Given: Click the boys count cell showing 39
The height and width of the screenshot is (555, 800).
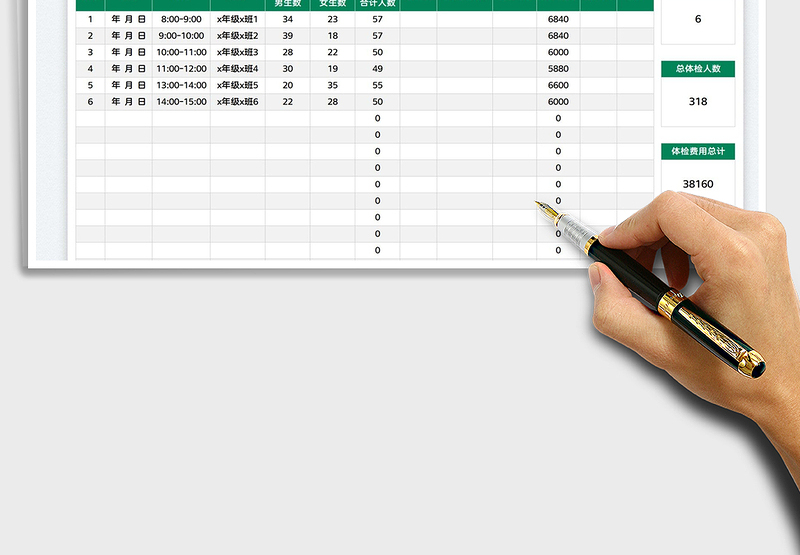Looking at the screenshot, I should point(288,36).
